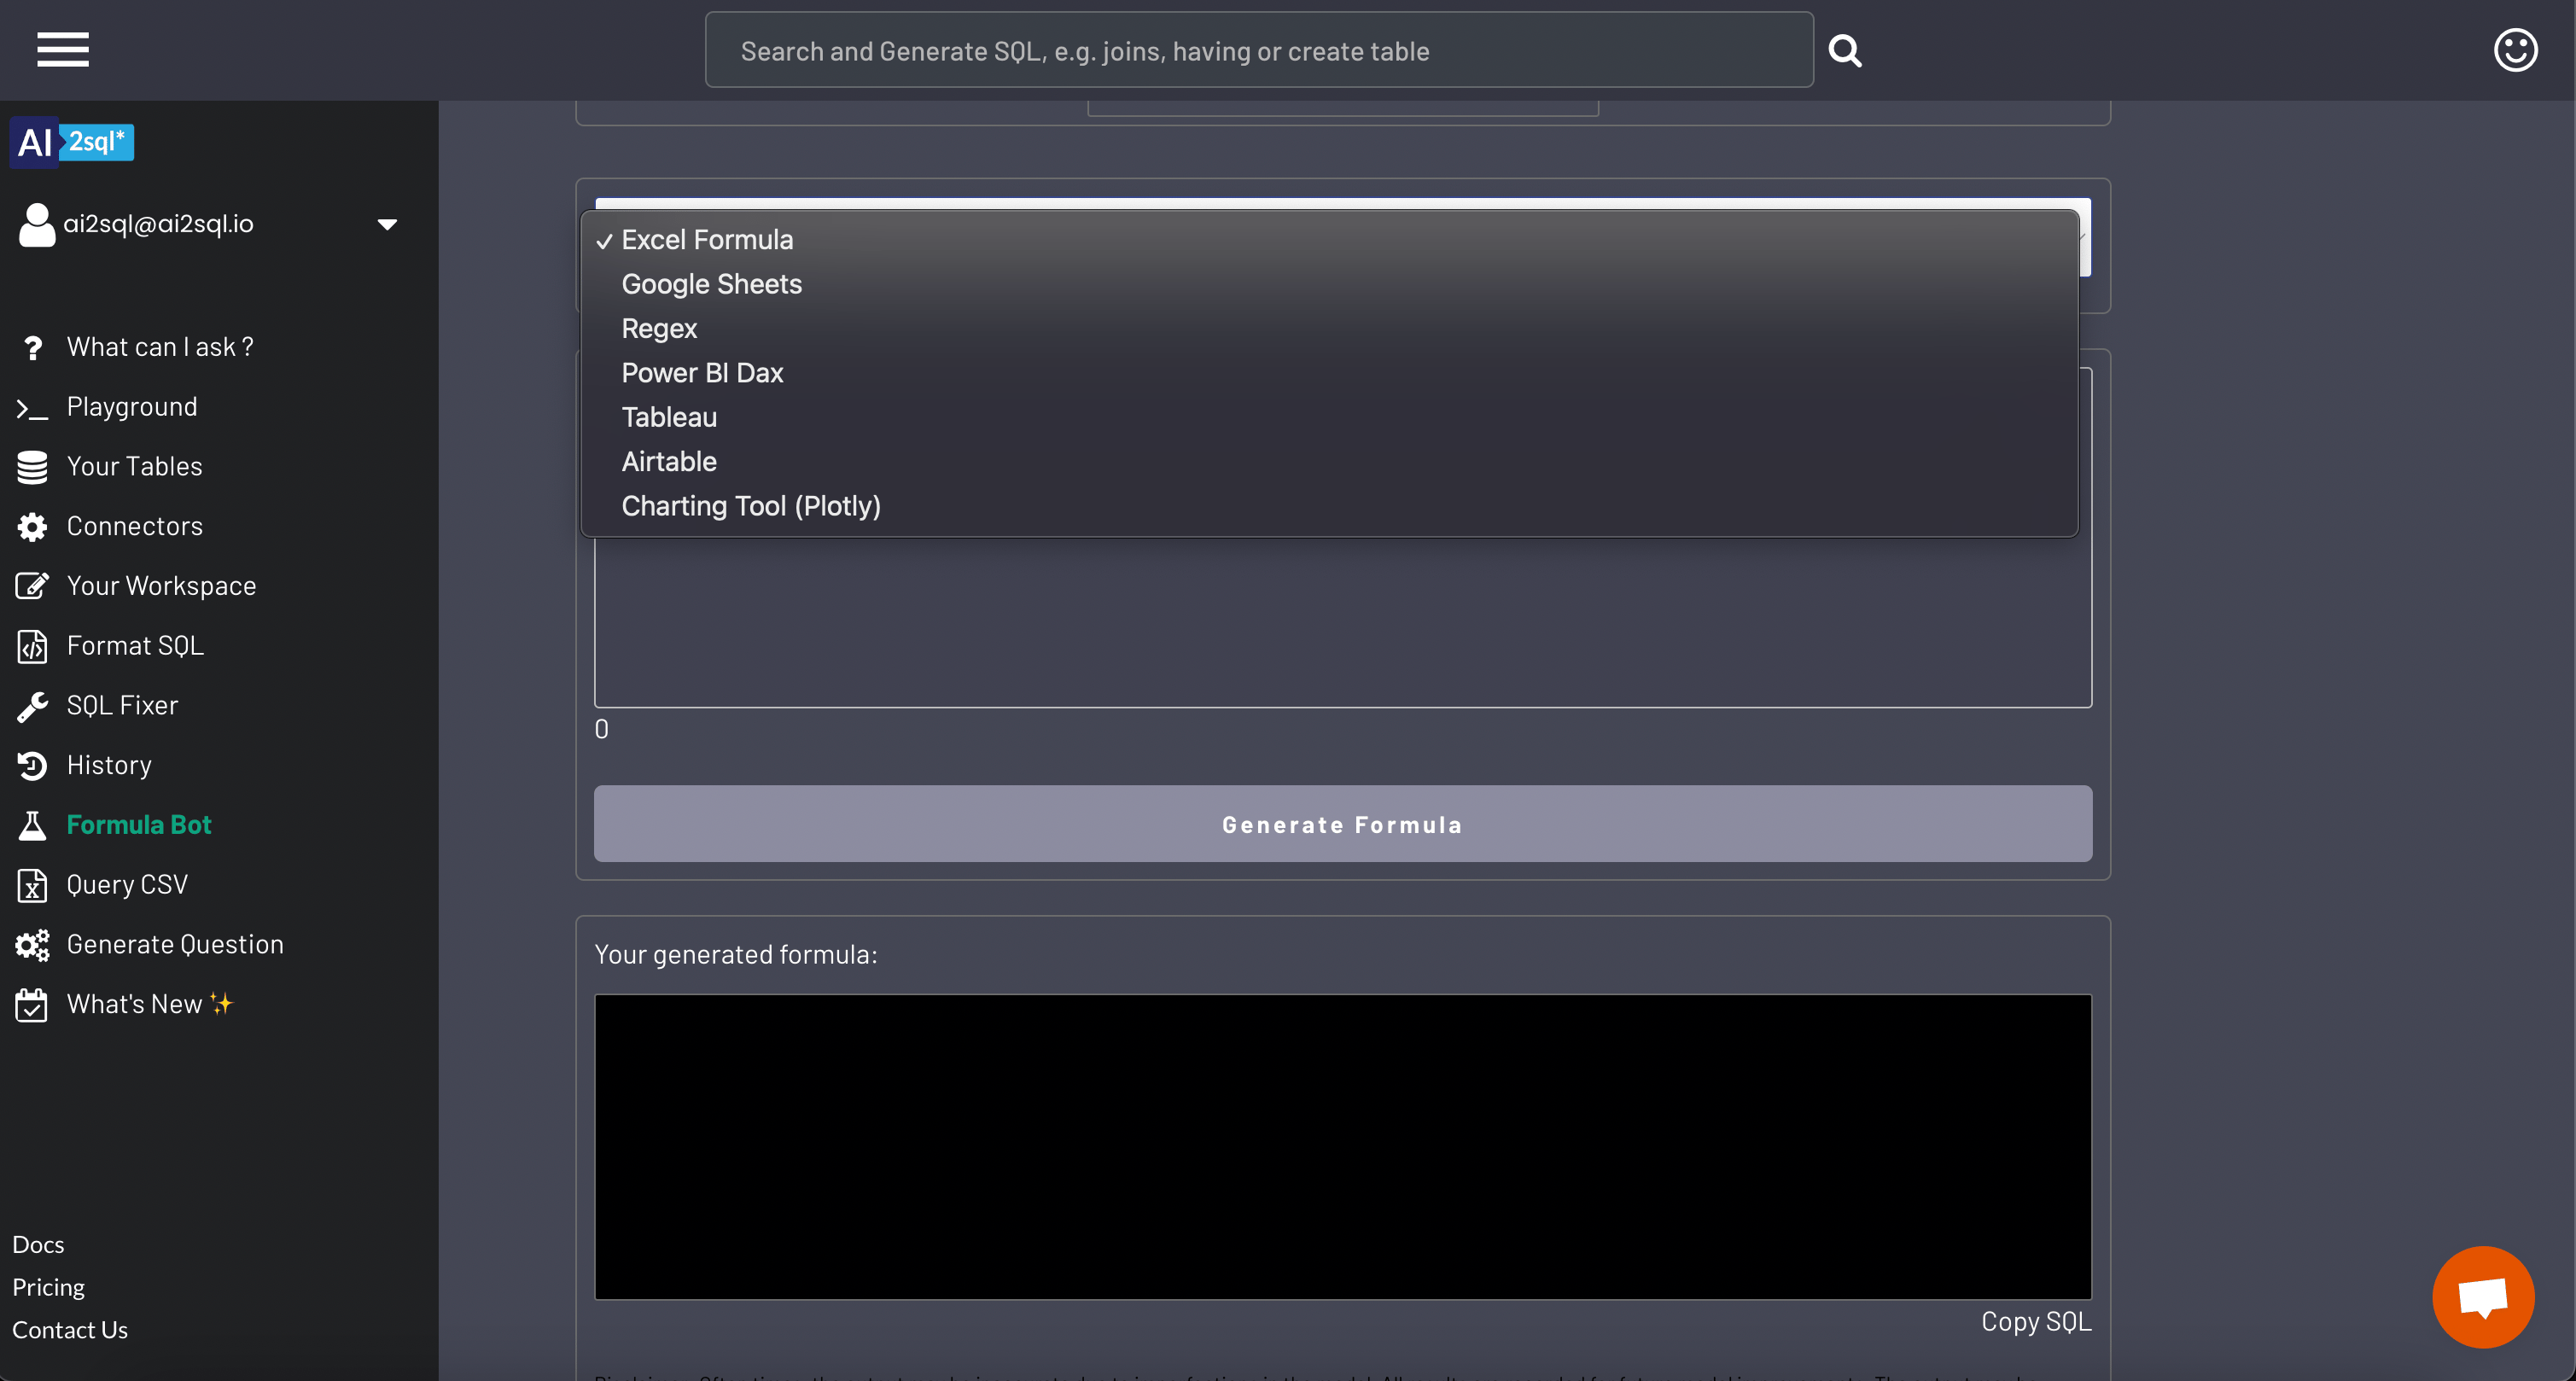This screenshot has width=2576, height=1381.
Task: View History page
Action: pos(109,766)
